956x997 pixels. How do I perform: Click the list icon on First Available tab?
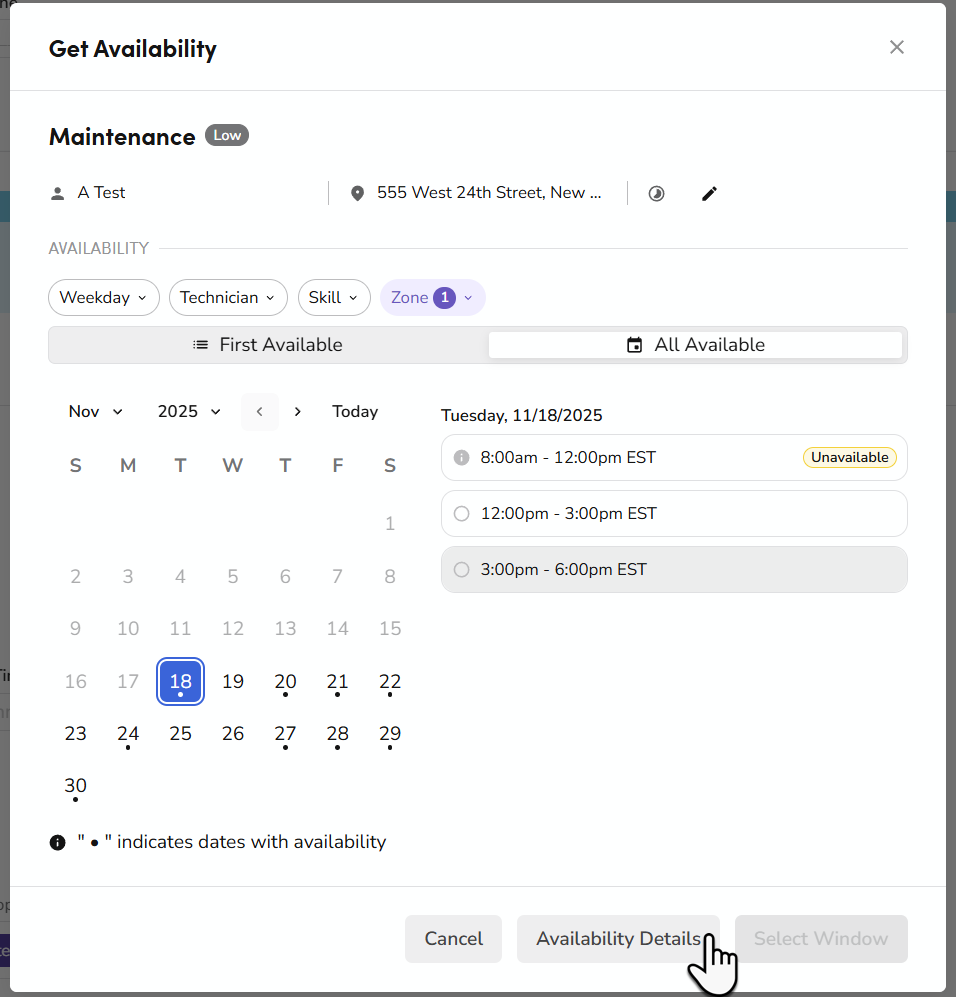pyautogui.click(x=199, y=344)
